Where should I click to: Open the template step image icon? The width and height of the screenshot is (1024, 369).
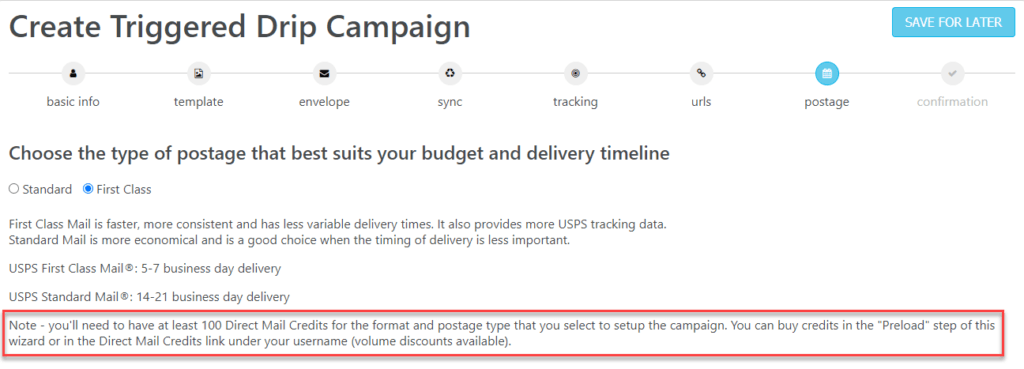(x=199, y=74)
